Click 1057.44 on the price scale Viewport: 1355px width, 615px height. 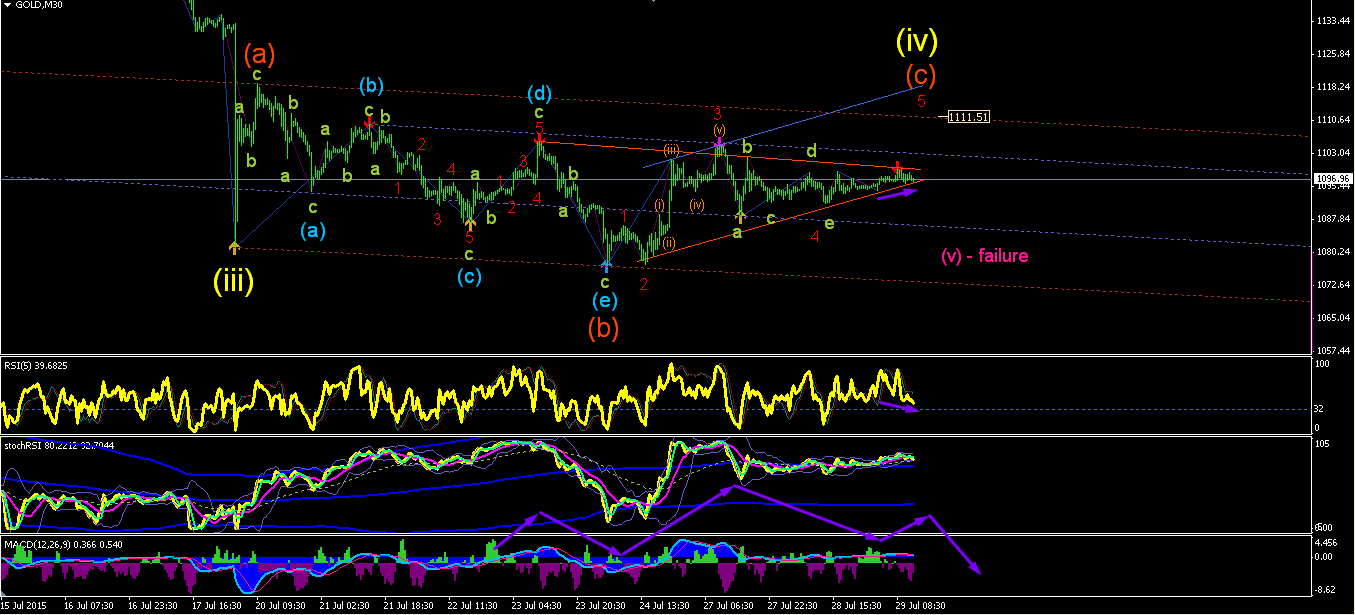[1332, 350]
